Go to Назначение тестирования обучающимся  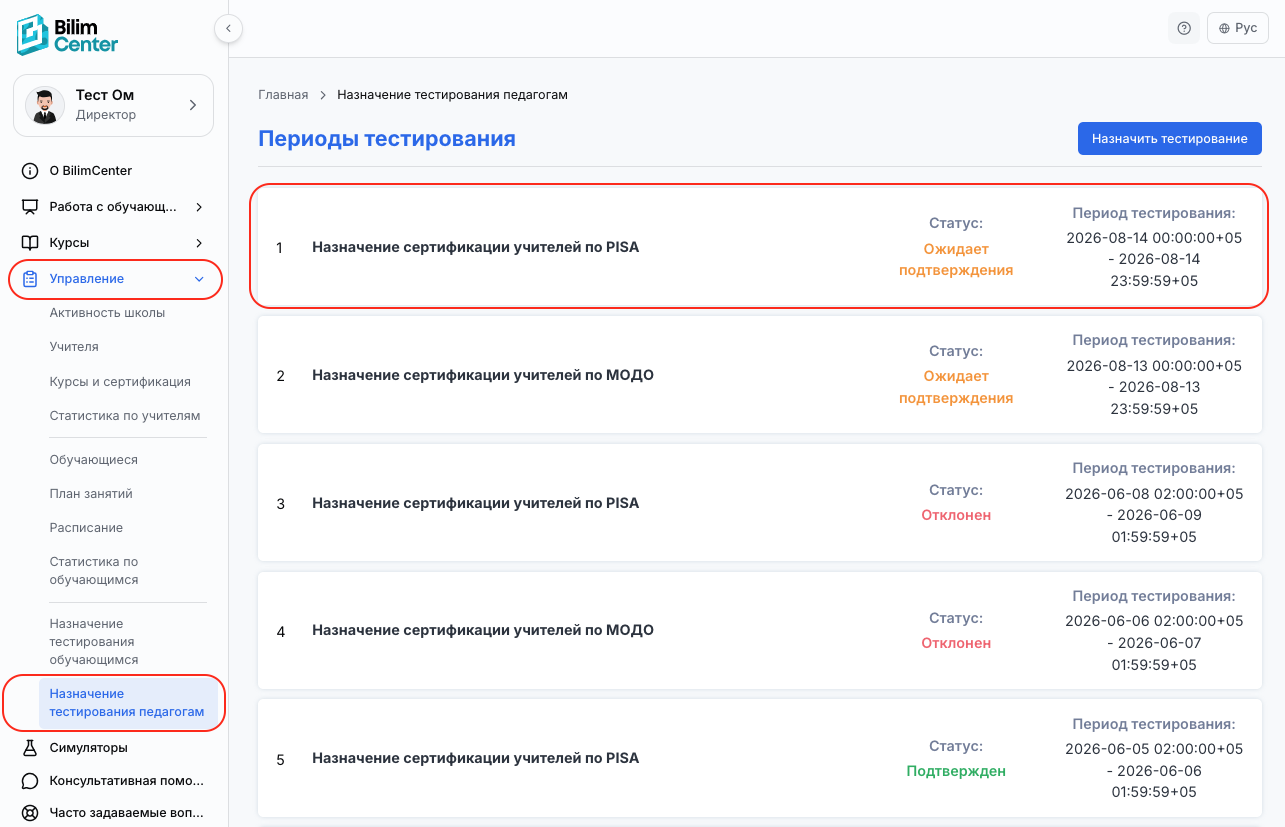pyautogui.click(x=94, y=642)
